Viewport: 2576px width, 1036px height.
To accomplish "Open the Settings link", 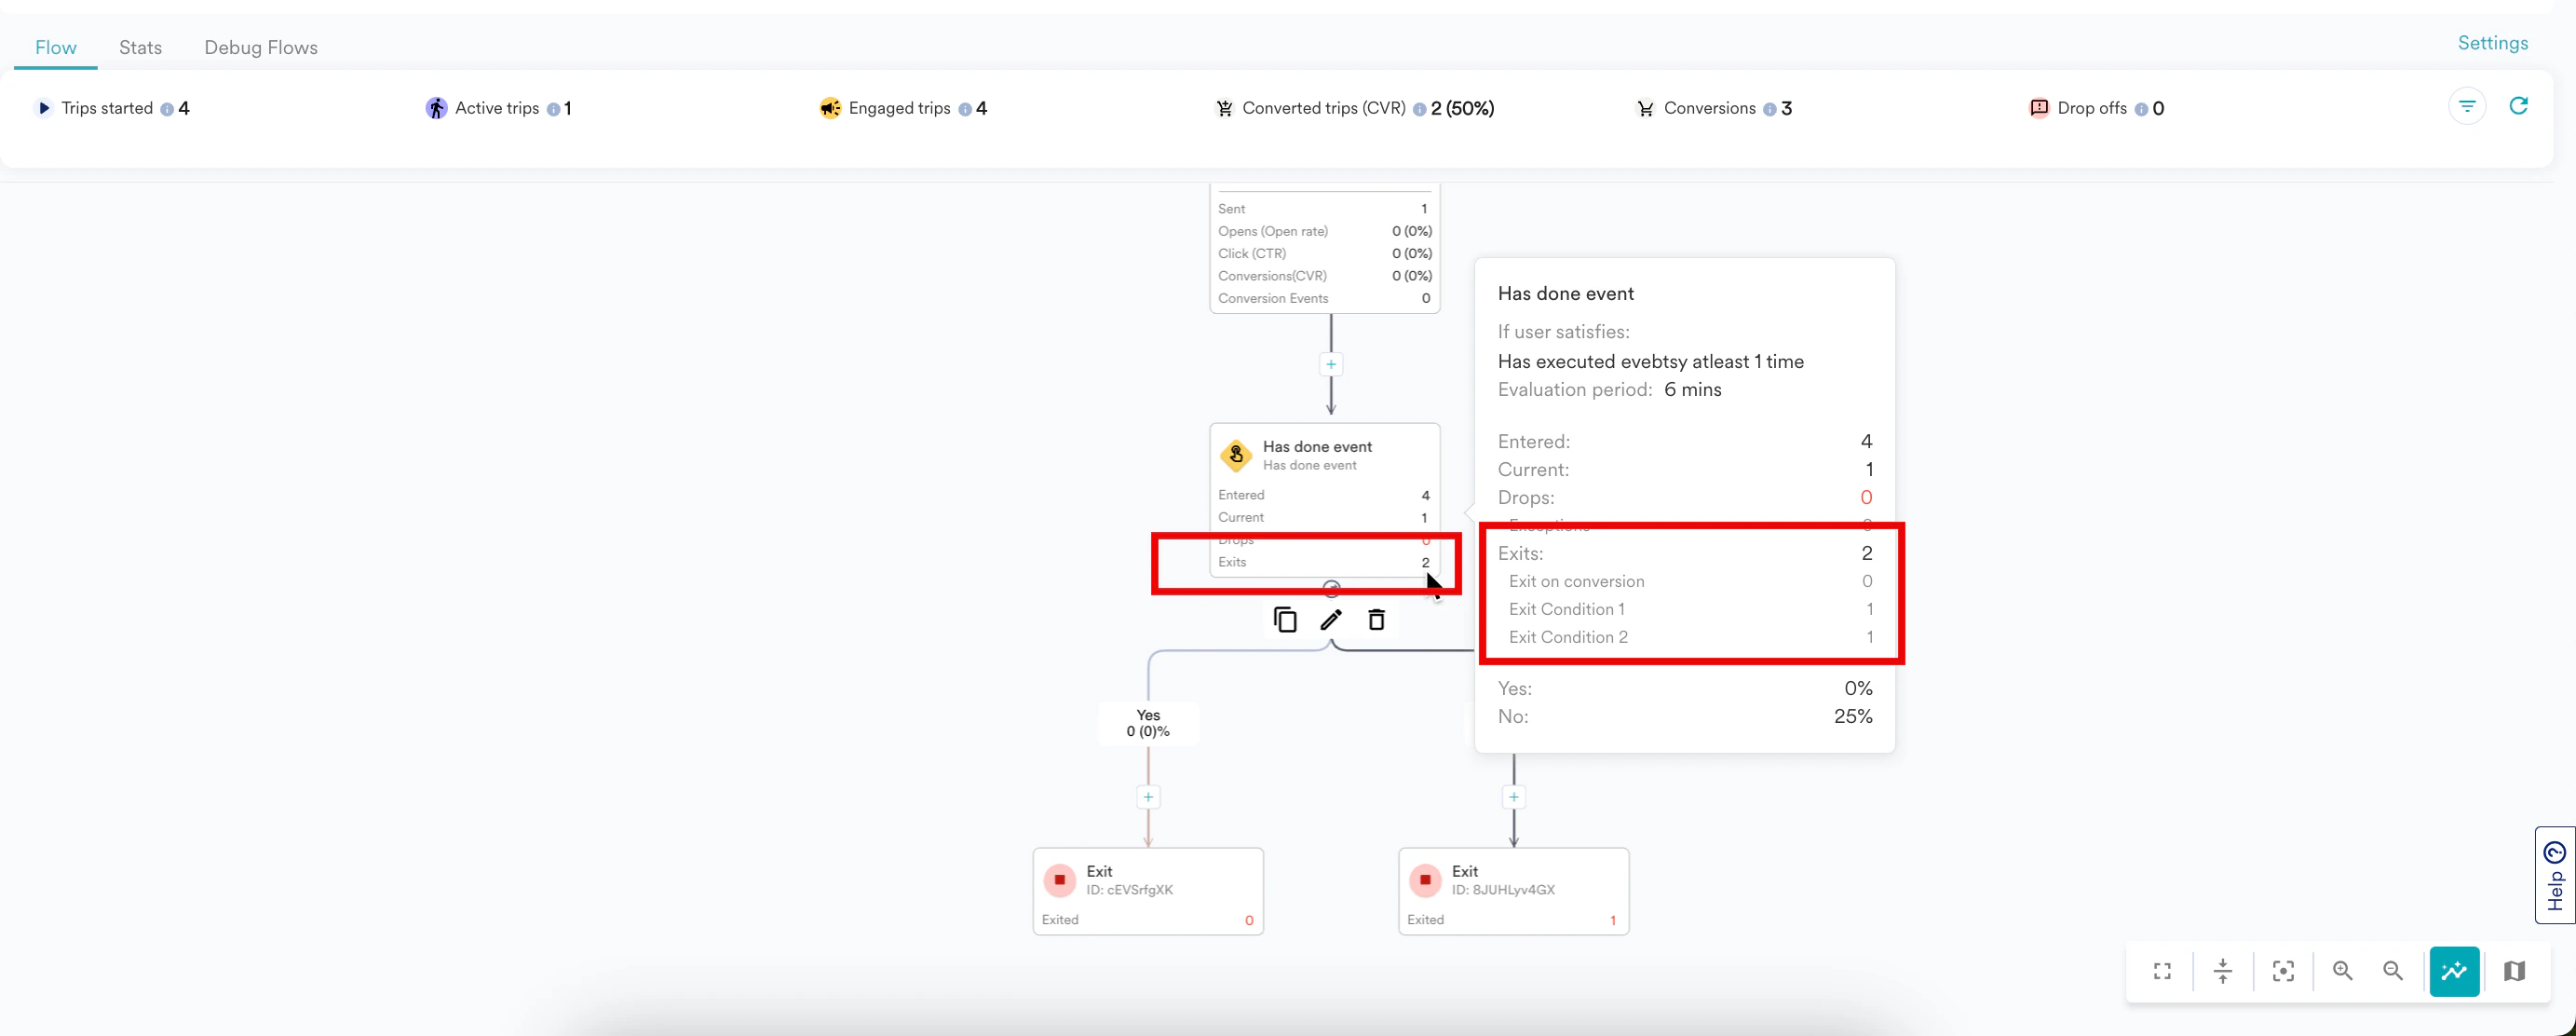I will click(2492, 43).
